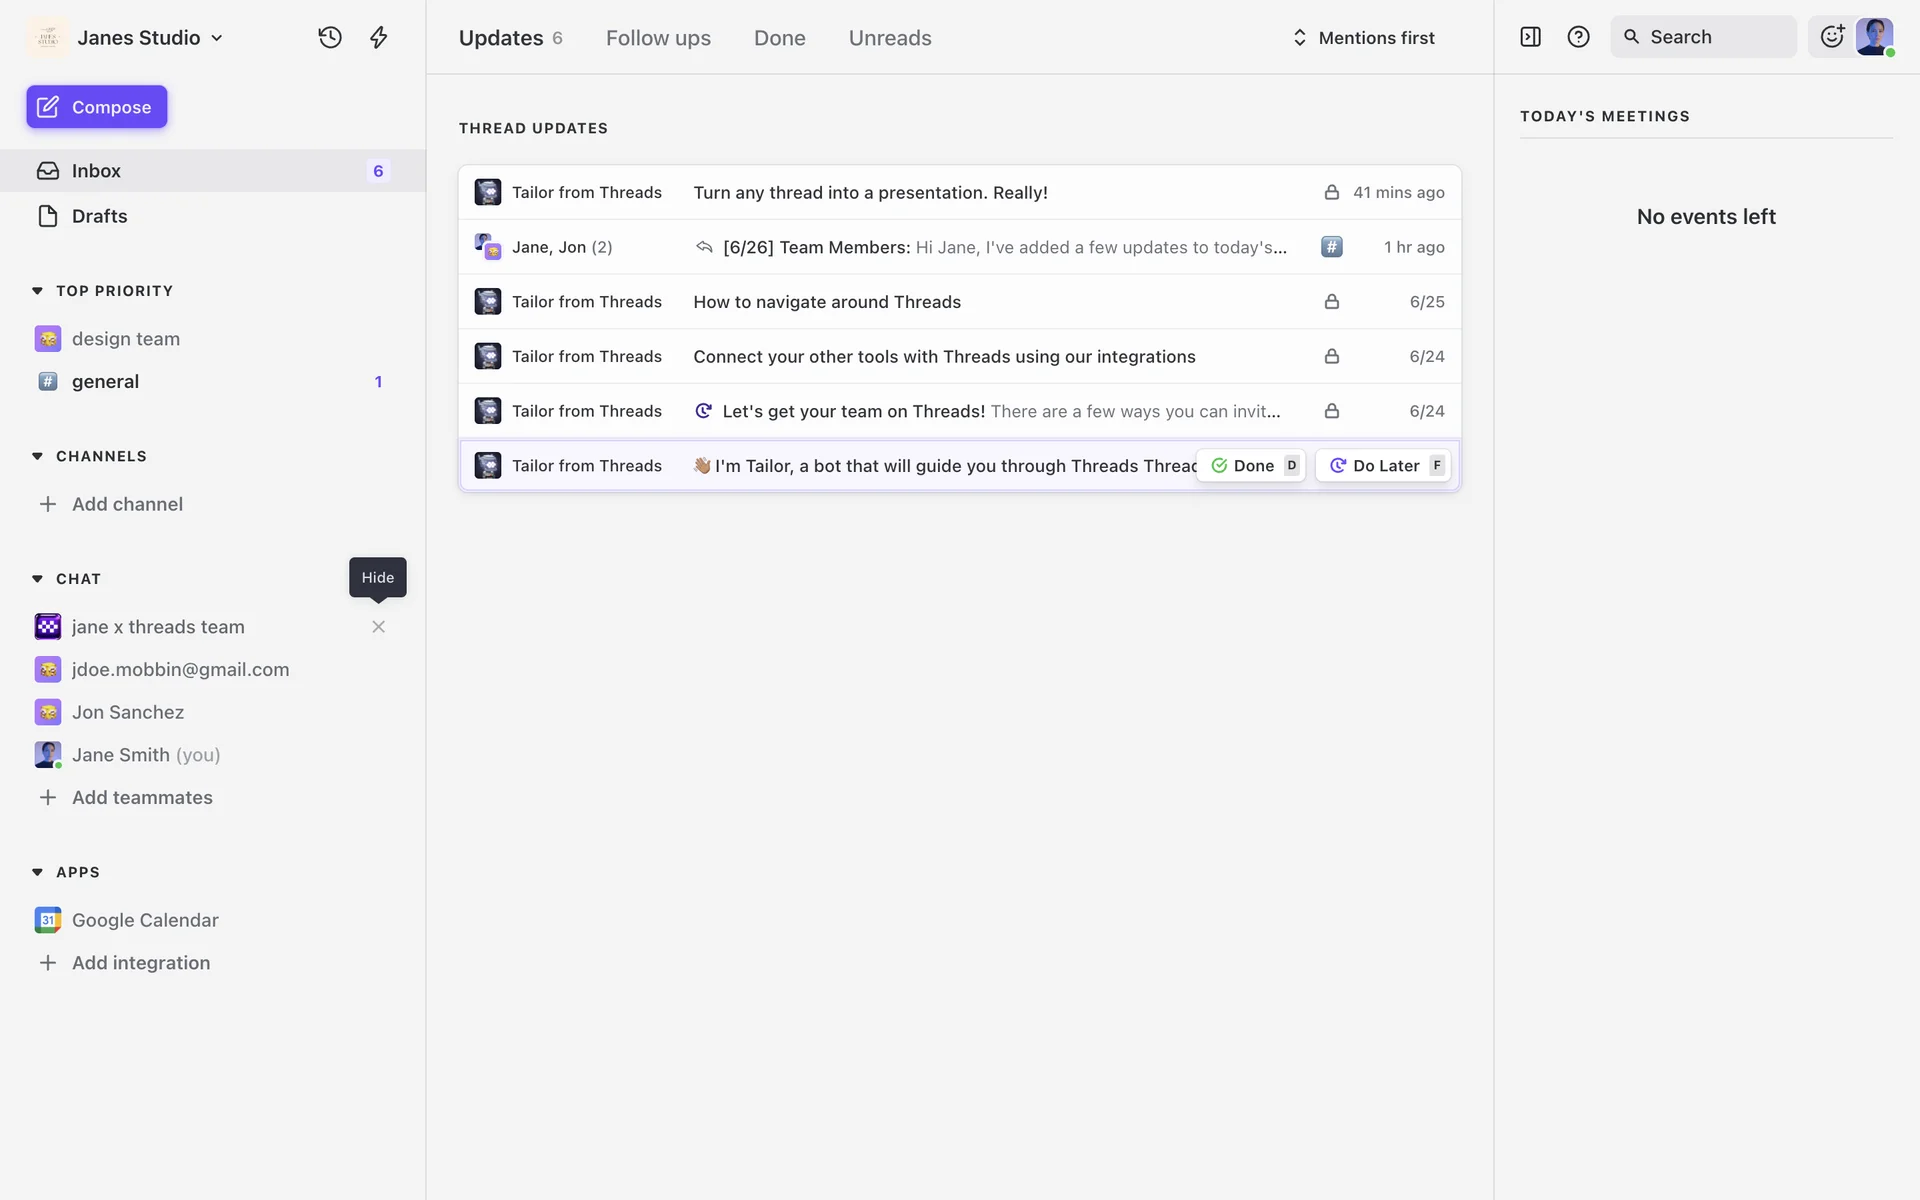Open the history clock icon

point(330,38)
